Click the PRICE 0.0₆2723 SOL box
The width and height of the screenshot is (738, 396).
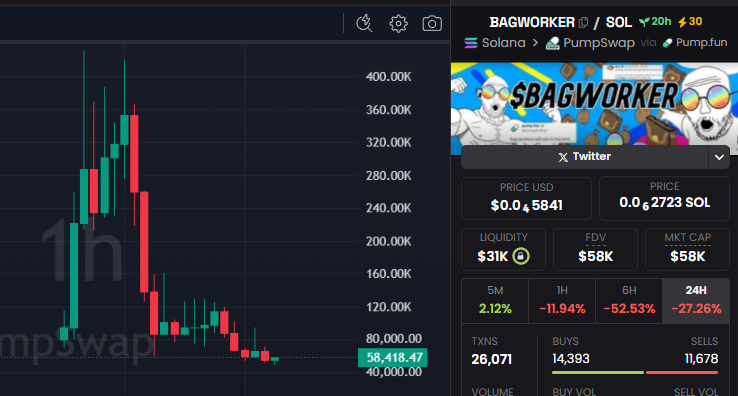click(664, 198)
